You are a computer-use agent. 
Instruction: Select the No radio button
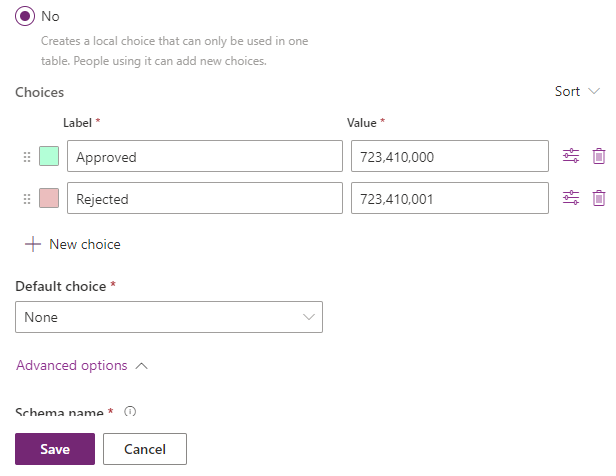(x=25, y=16)
